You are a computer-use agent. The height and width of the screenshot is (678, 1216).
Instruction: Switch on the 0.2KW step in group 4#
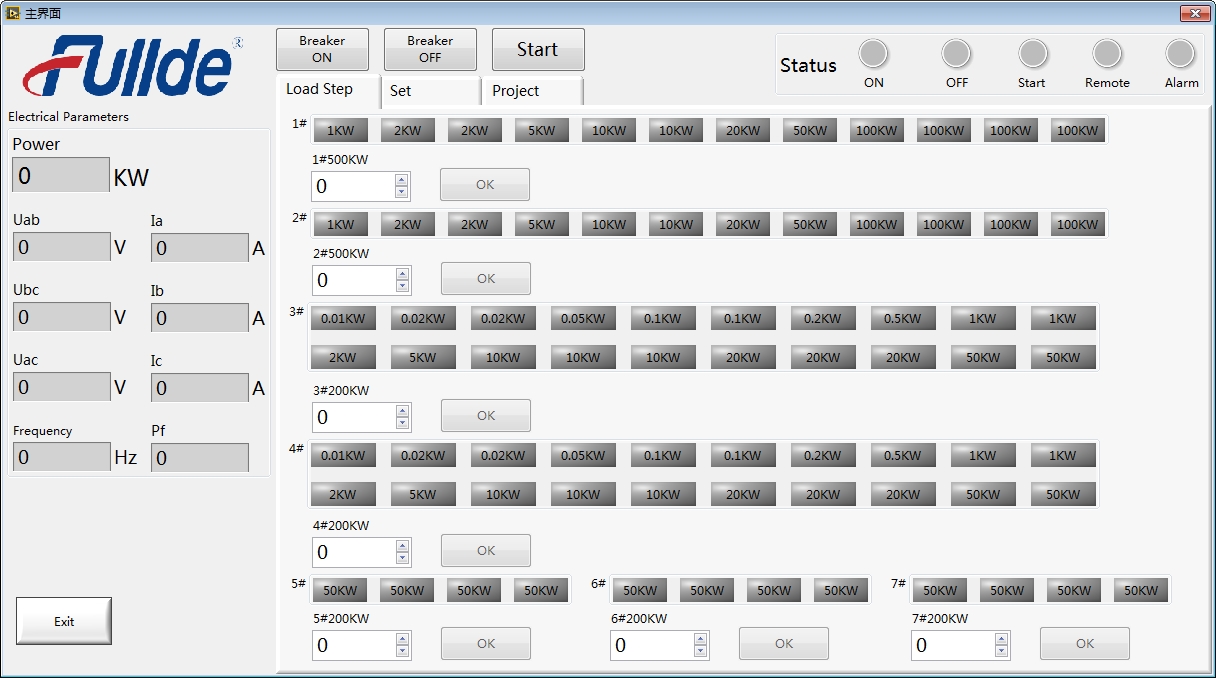pyautogui.click(x=823, y=455)
